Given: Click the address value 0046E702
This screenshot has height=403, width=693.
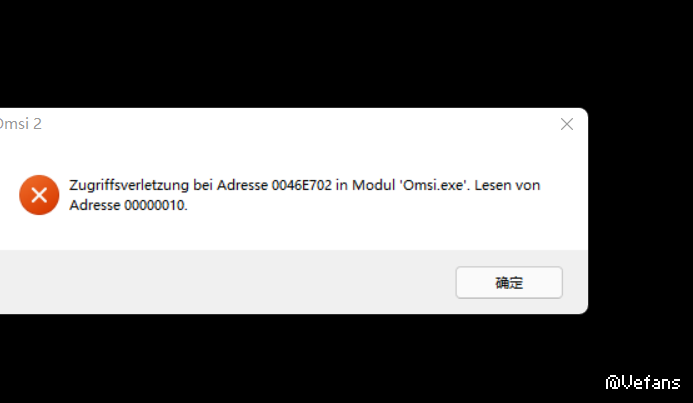Looking at the screenshot, I should pos(301,185).
